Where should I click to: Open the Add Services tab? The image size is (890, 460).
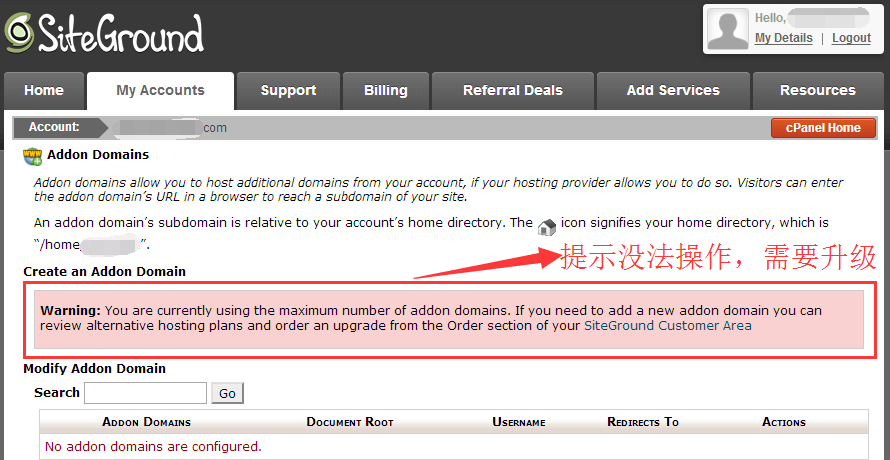point(673,90)
